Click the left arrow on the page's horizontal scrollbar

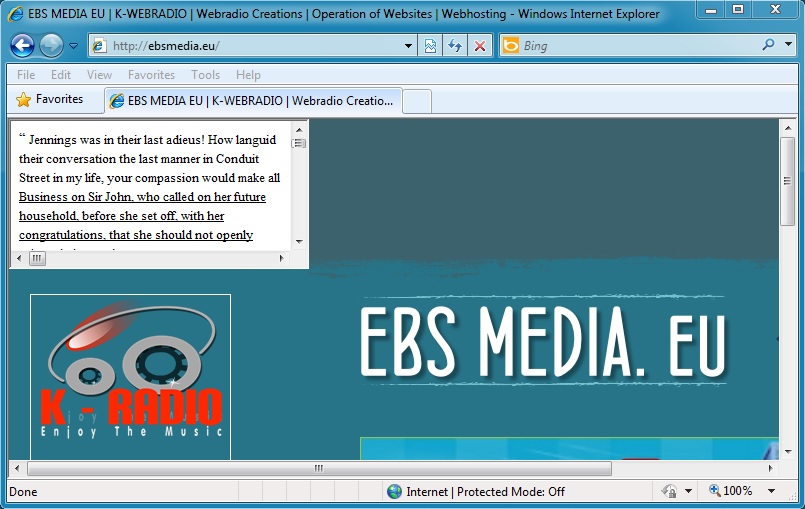[17, 468]
